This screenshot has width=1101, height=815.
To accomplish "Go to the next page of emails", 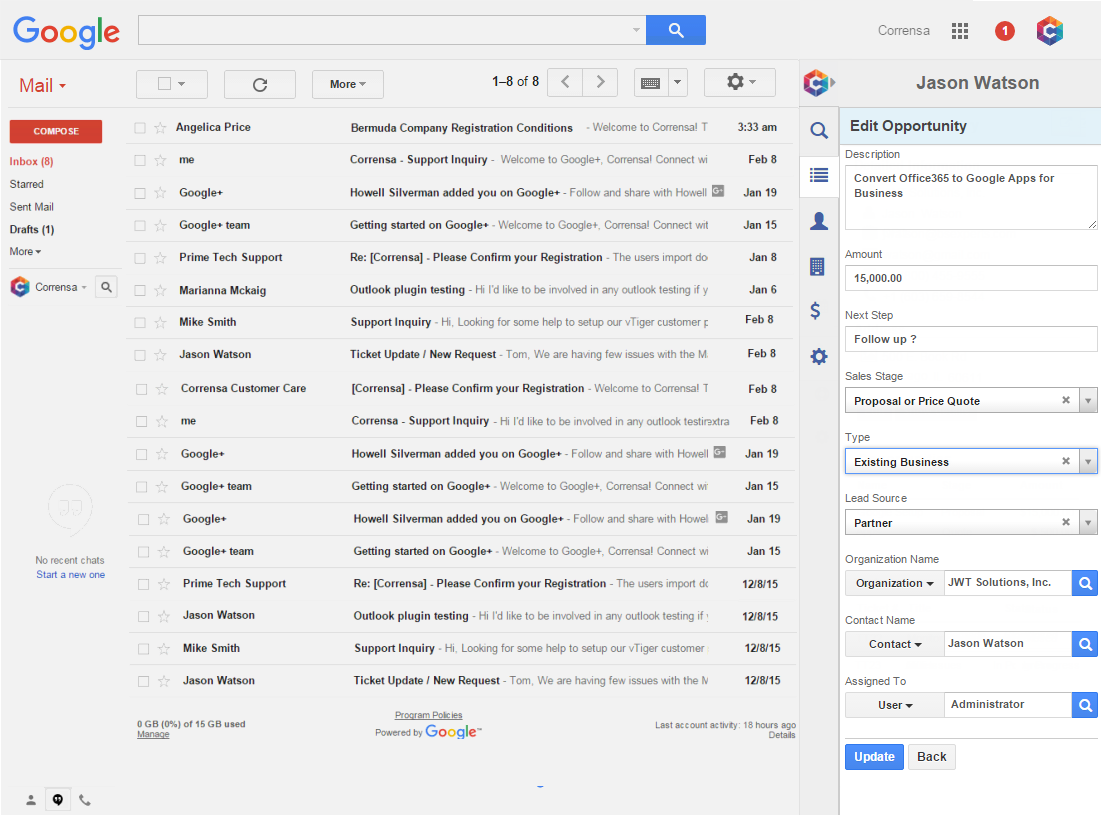I will pos(600,82).
